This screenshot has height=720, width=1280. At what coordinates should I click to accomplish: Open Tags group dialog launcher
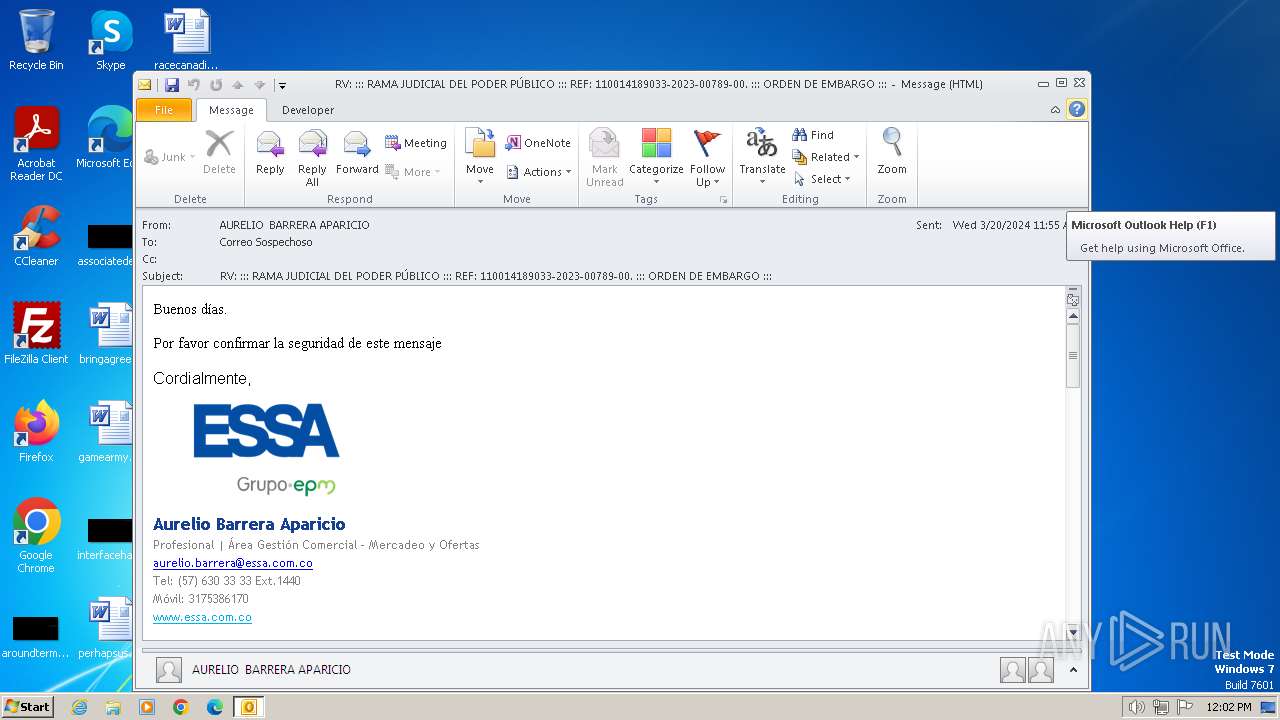(x=723, y=200)
